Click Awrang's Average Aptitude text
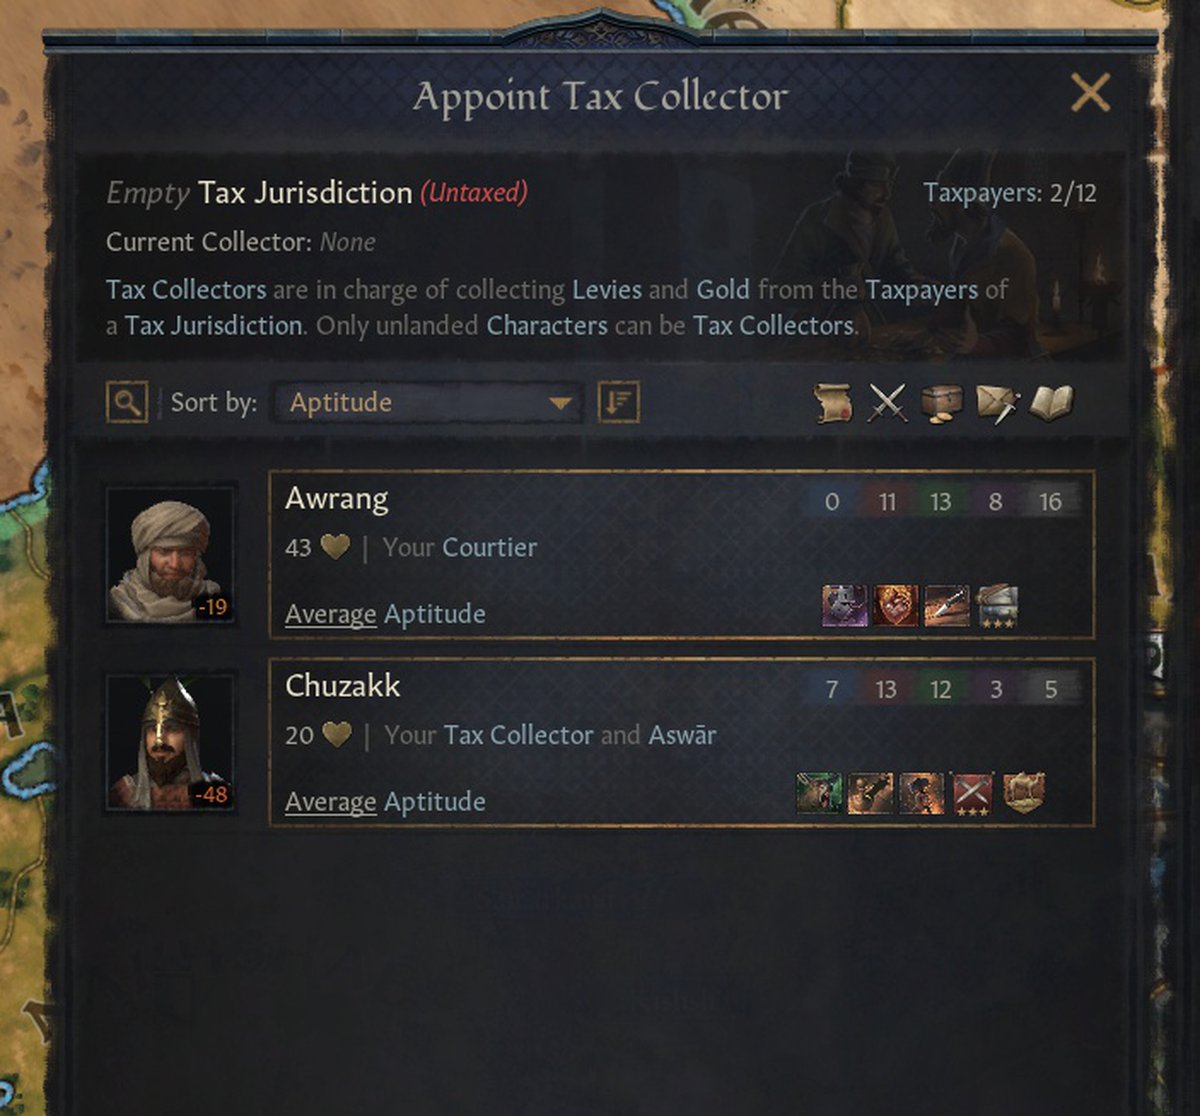 pyautogui.click(x=385, y=614)
